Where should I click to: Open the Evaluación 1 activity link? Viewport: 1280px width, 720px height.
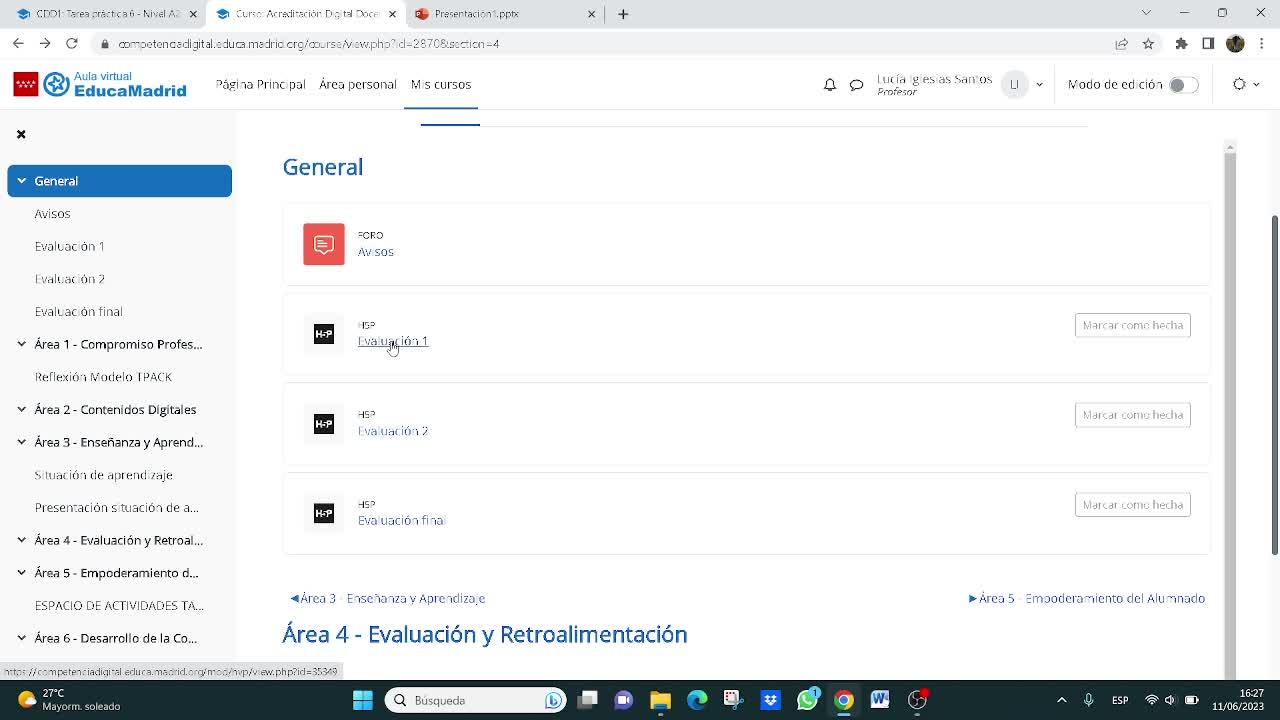coord(393,341)
